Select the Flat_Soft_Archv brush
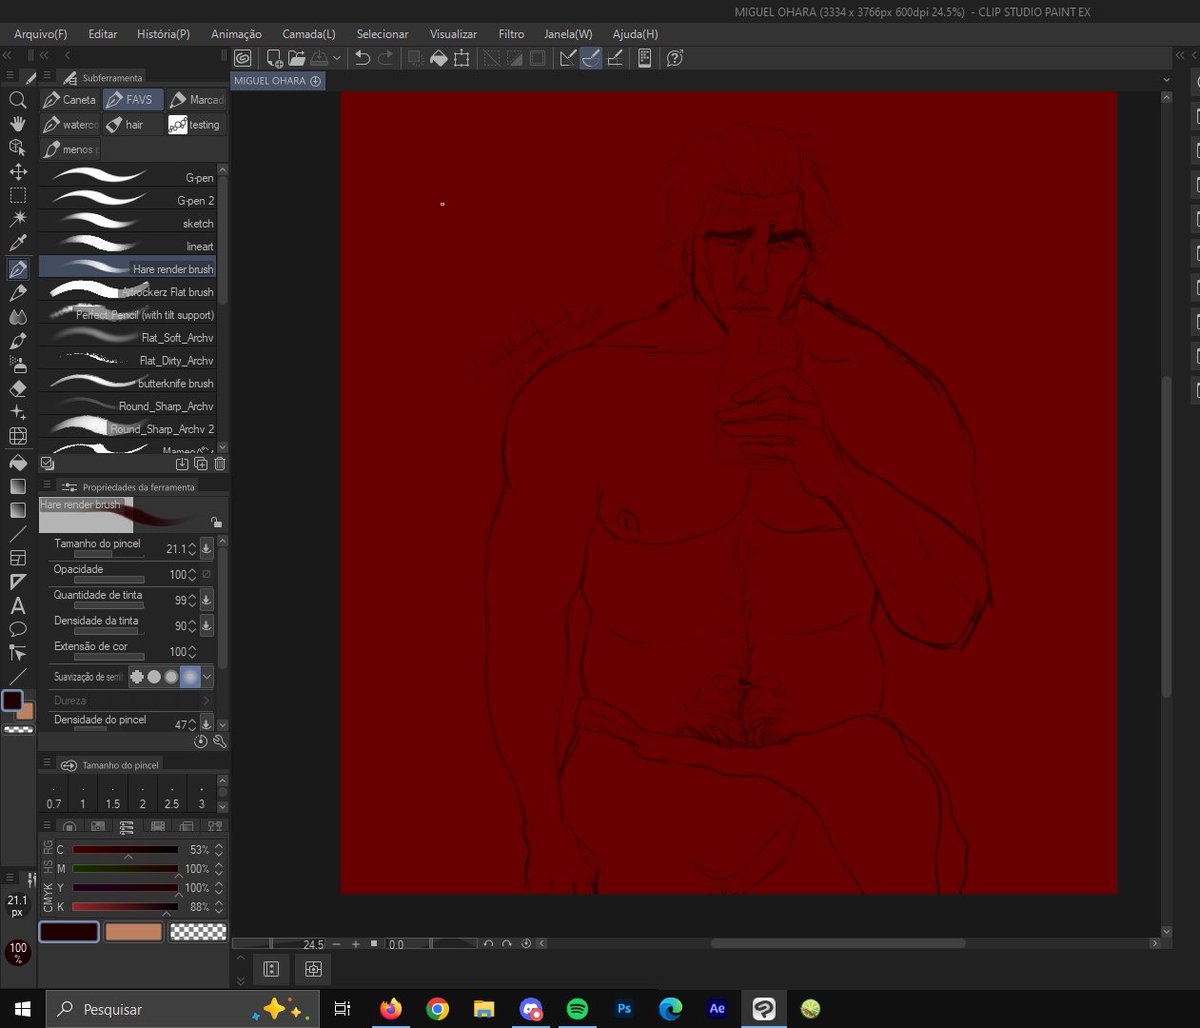 pos(127,338)
